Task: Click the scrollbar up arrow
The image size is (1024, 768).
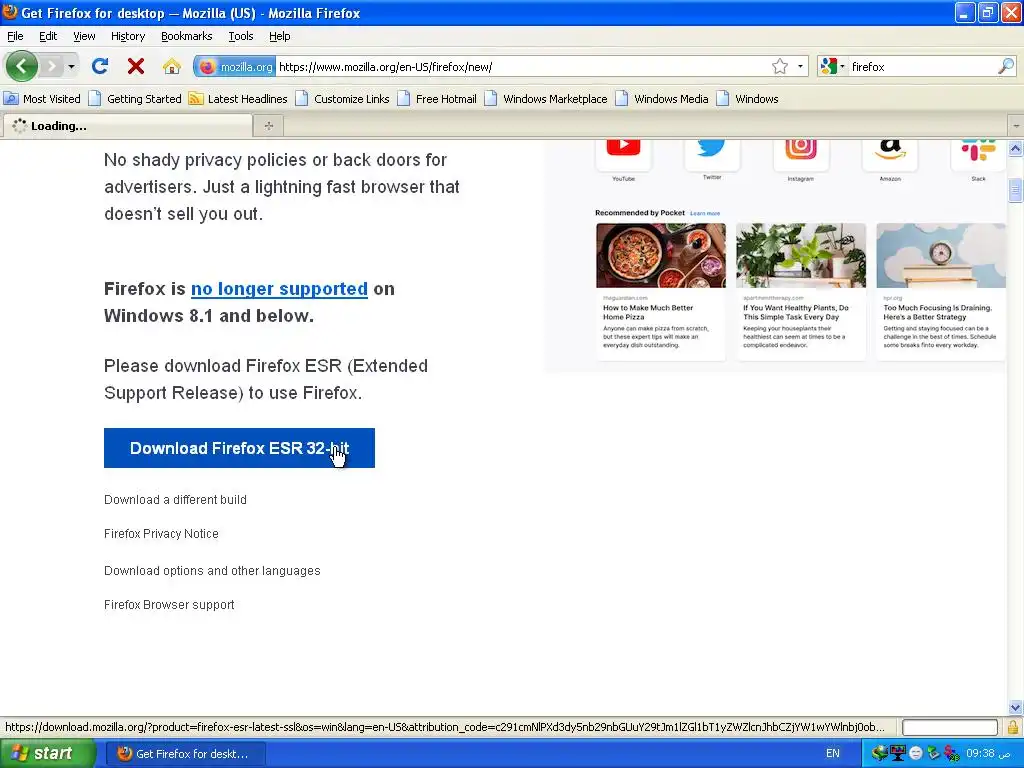Action: click(1016, 148)
